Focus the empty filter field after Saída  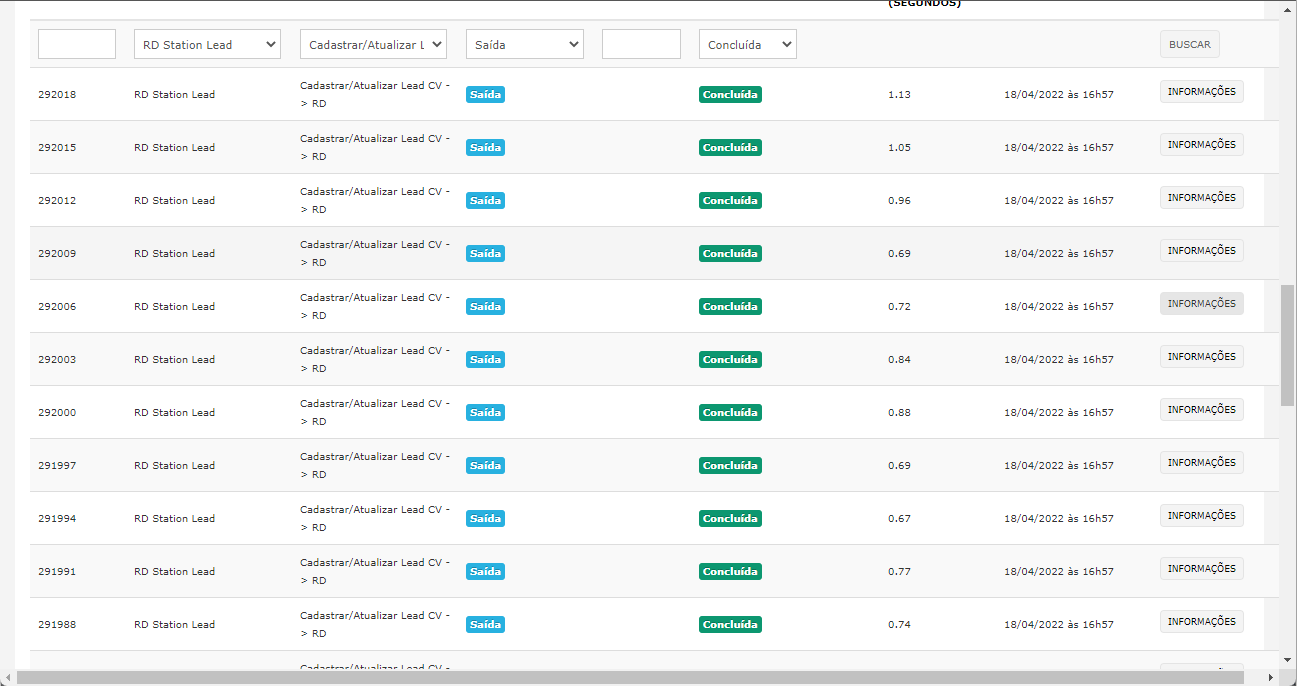(641, 44)
